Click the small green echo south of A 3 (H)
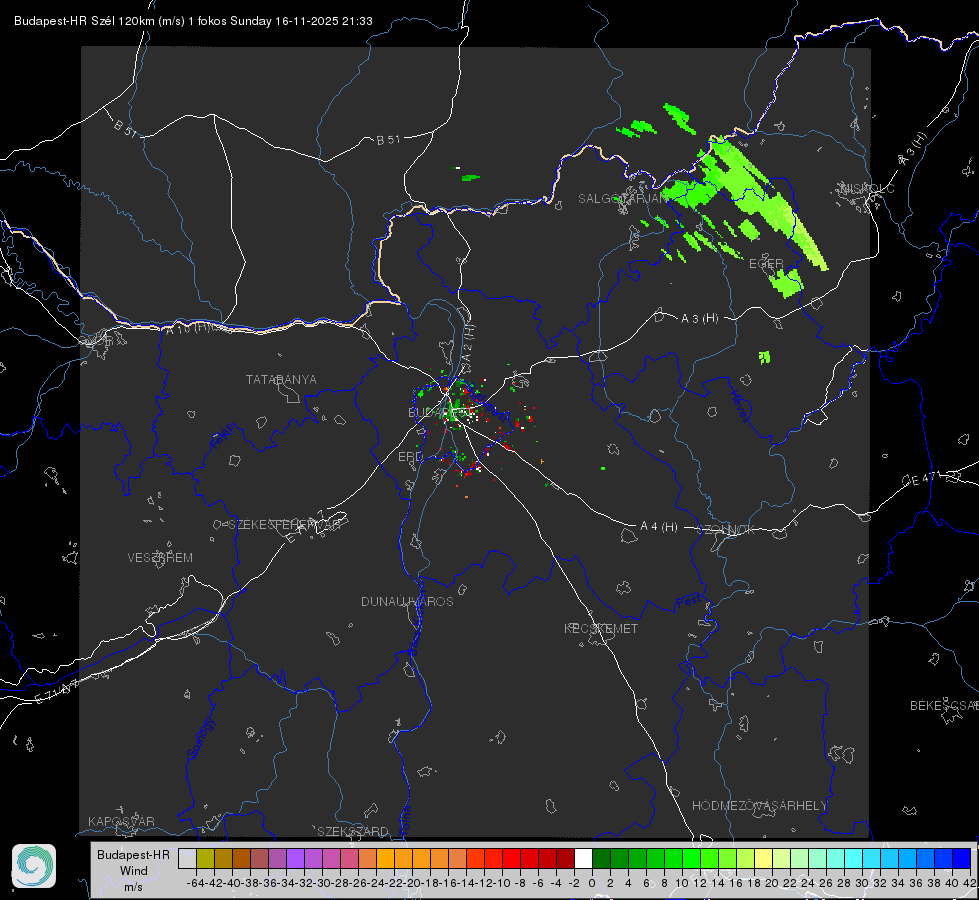 (x=764, y=357)
